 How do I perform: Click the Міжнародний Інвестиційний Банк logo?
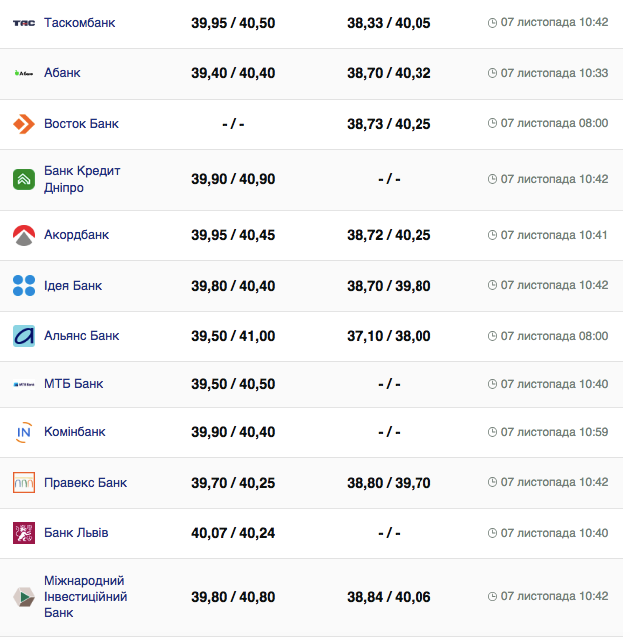point(24,597)
